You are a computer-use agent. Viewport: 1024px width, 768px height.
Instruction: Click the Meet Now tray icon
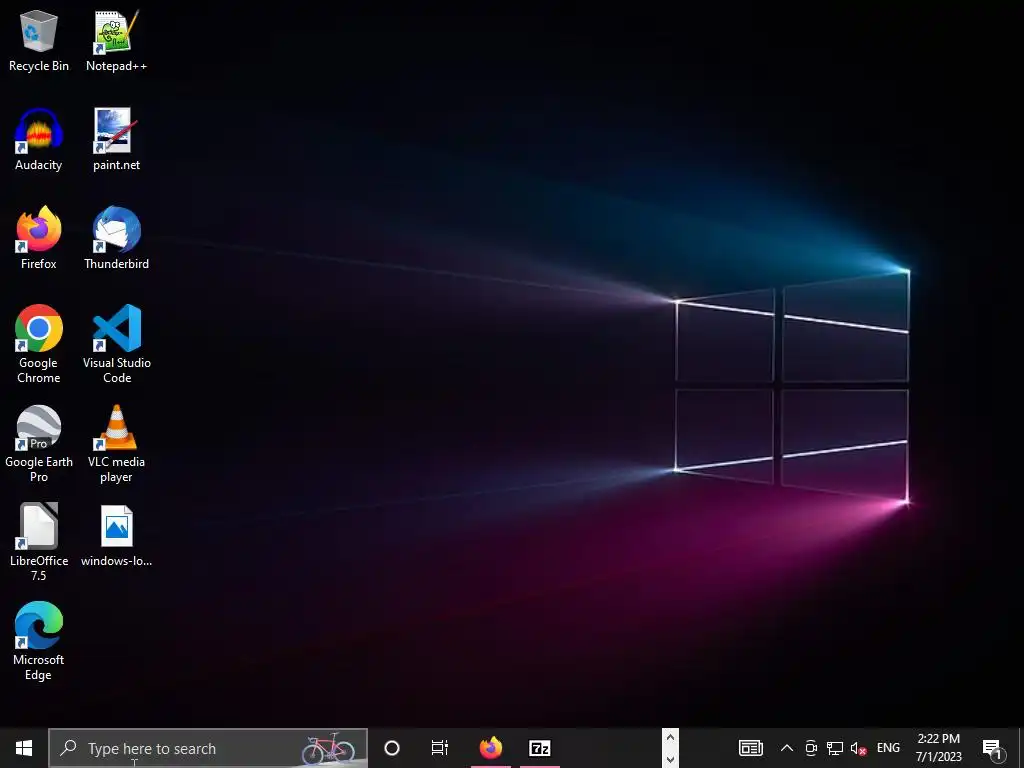[811, 748]
